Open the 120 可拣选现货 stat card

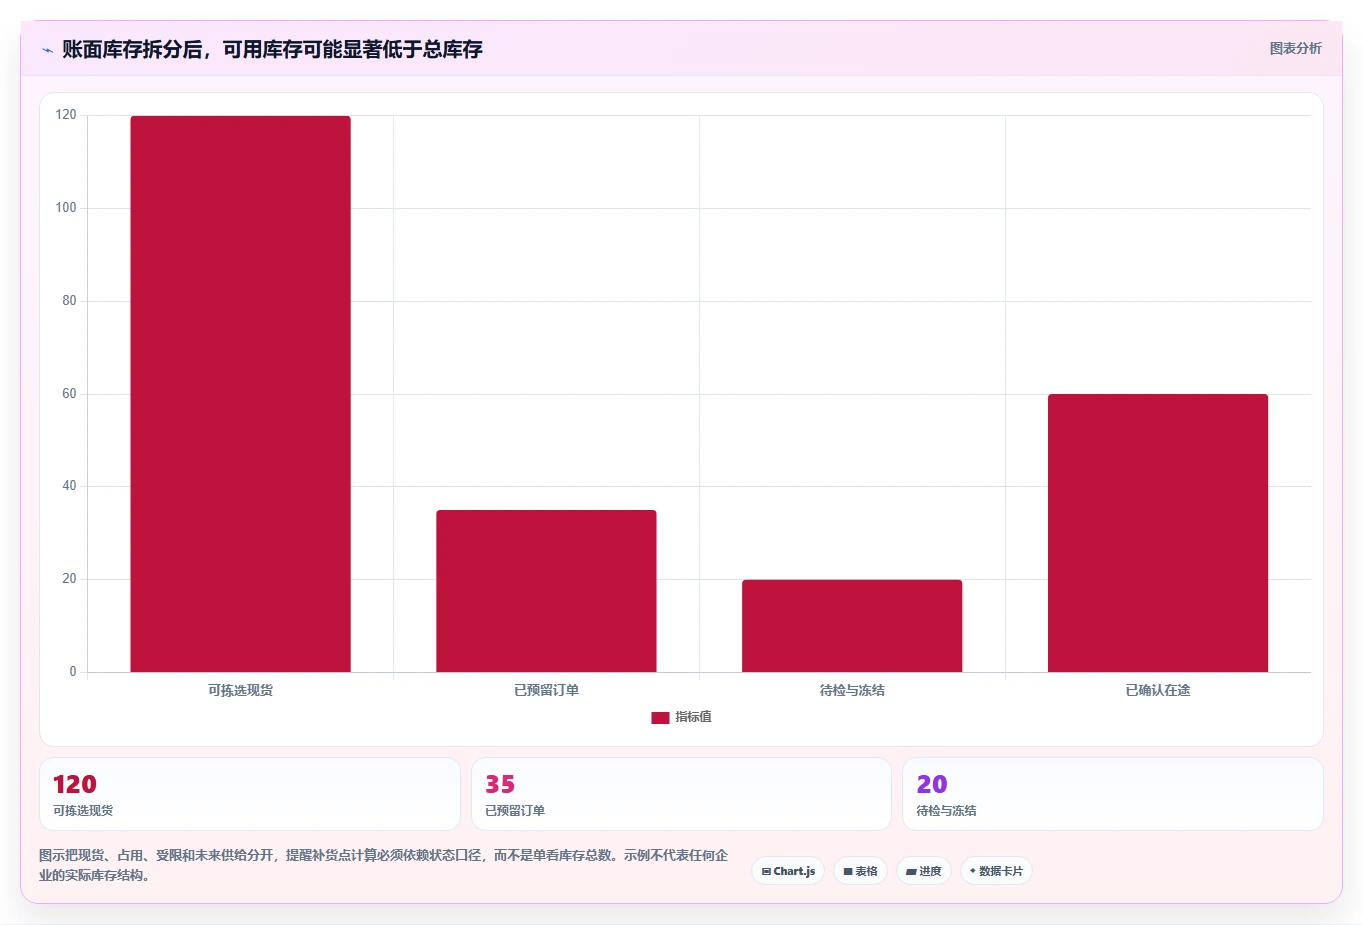[x=250, y=794]
